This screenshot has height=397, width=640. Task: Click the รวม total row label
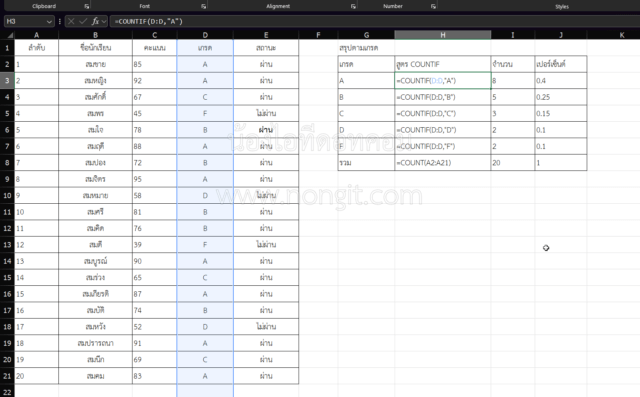pyautogui.click(x=366, y=162)
